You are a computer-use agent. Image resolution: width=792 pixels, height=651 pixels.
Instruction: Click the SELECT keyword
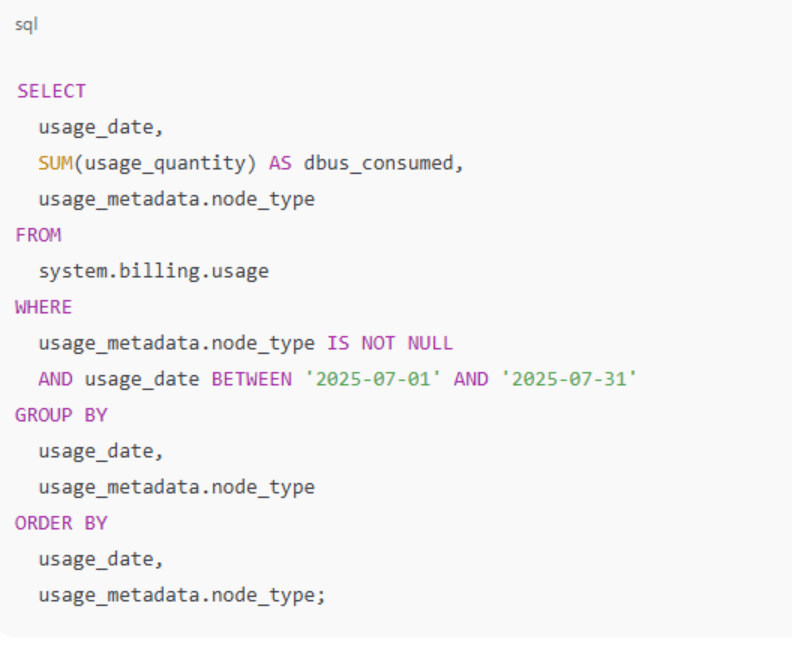(x=51, y=91)
